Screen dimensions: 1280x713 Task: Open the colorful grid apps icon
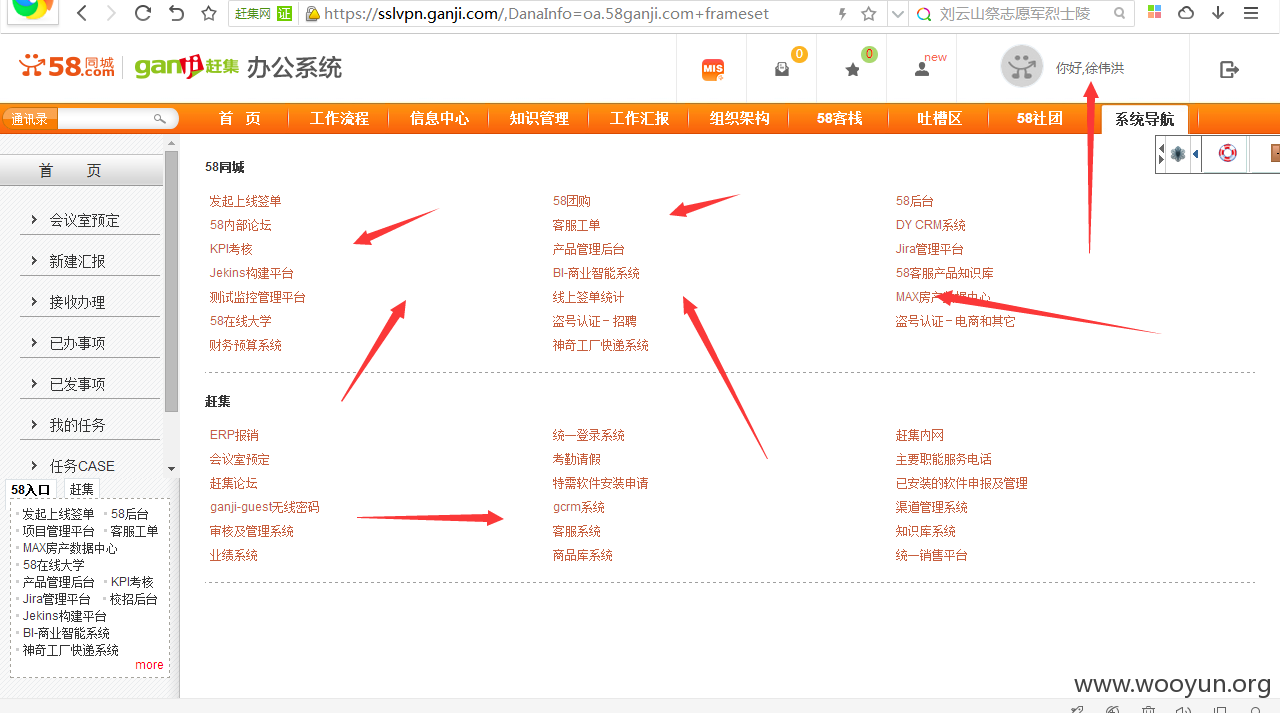coord(1154,13)
